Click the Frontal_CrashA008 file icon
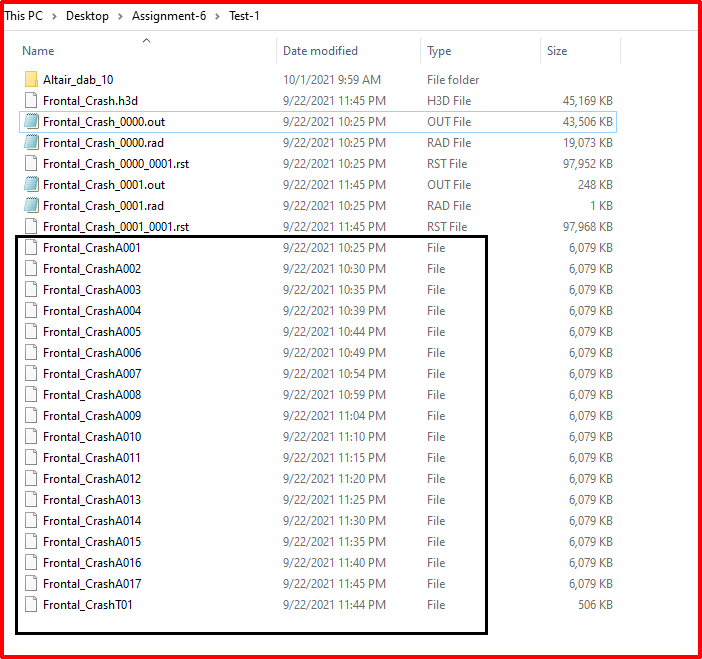Screen dimensions: 702x659 click(31, 395)
